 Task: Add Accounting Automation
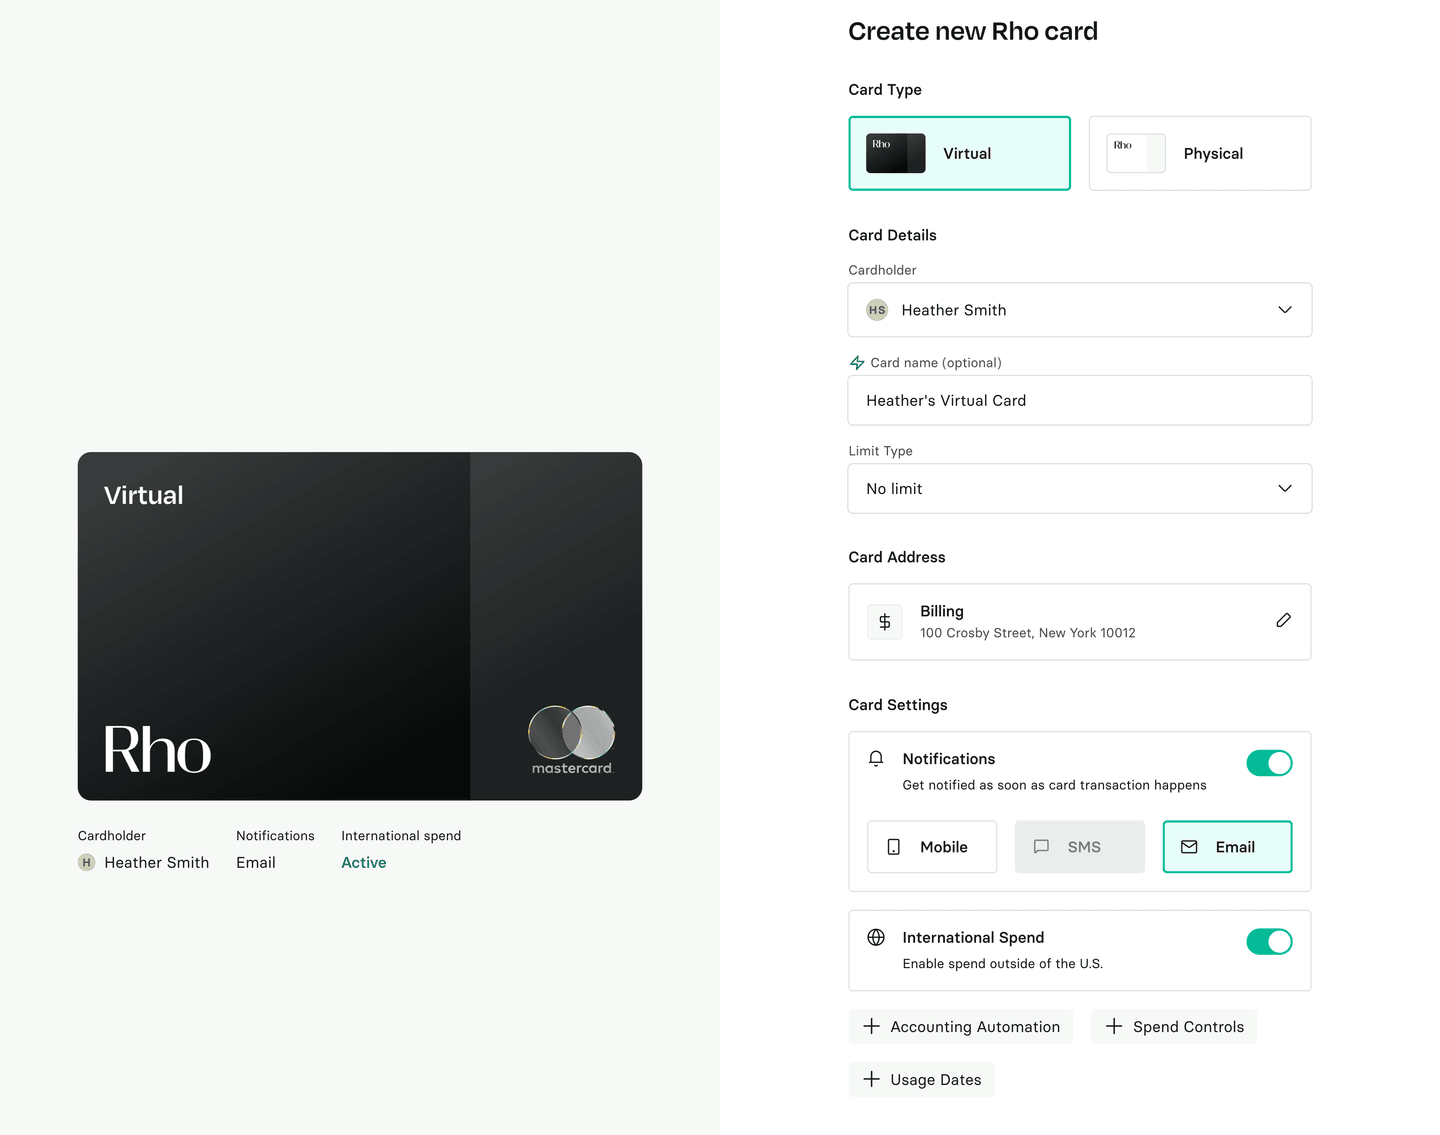tap(960, 1027)
